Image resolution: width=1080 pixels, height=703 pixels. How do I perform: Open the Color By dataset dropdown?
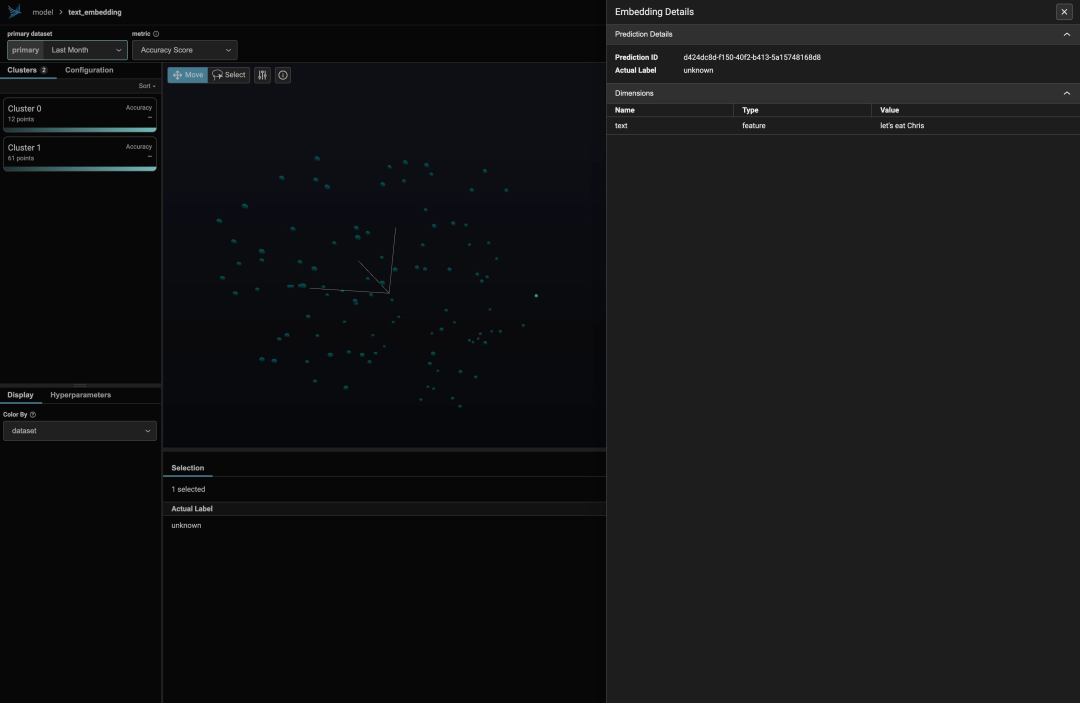[80, 431]
